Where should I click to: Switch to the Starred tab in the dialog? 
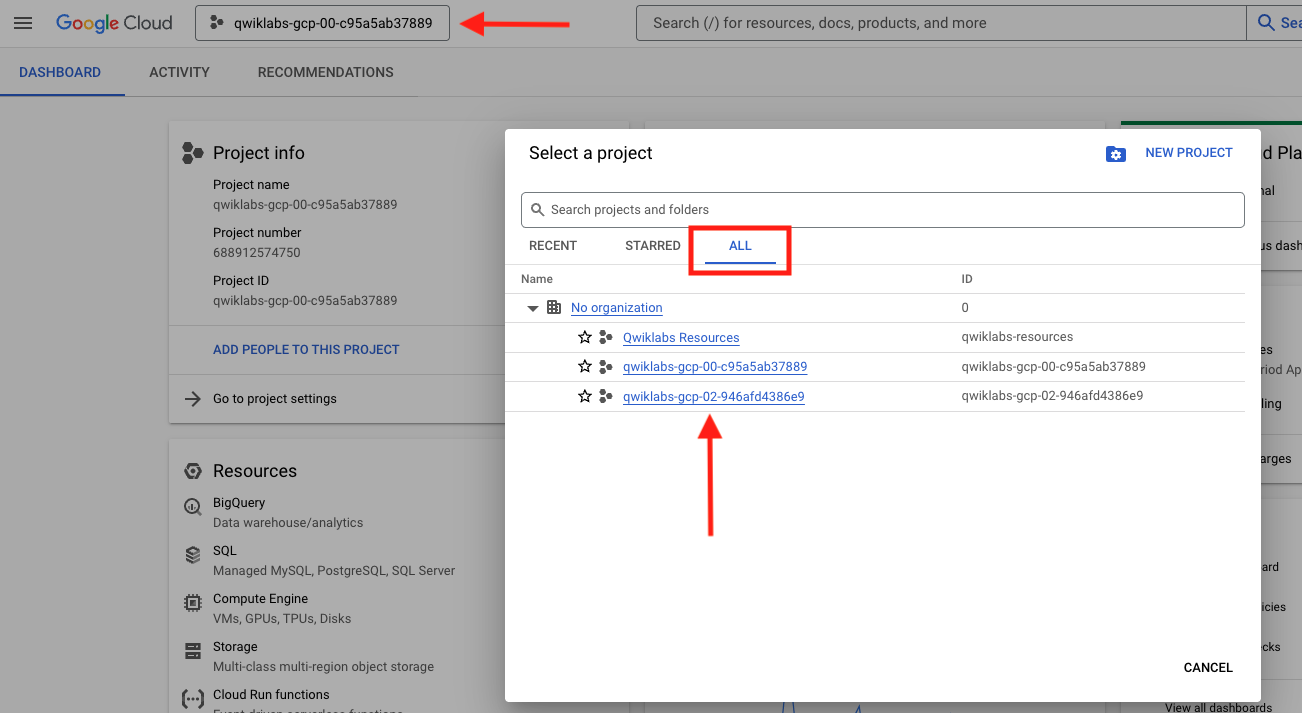click(x=653, y=246)
